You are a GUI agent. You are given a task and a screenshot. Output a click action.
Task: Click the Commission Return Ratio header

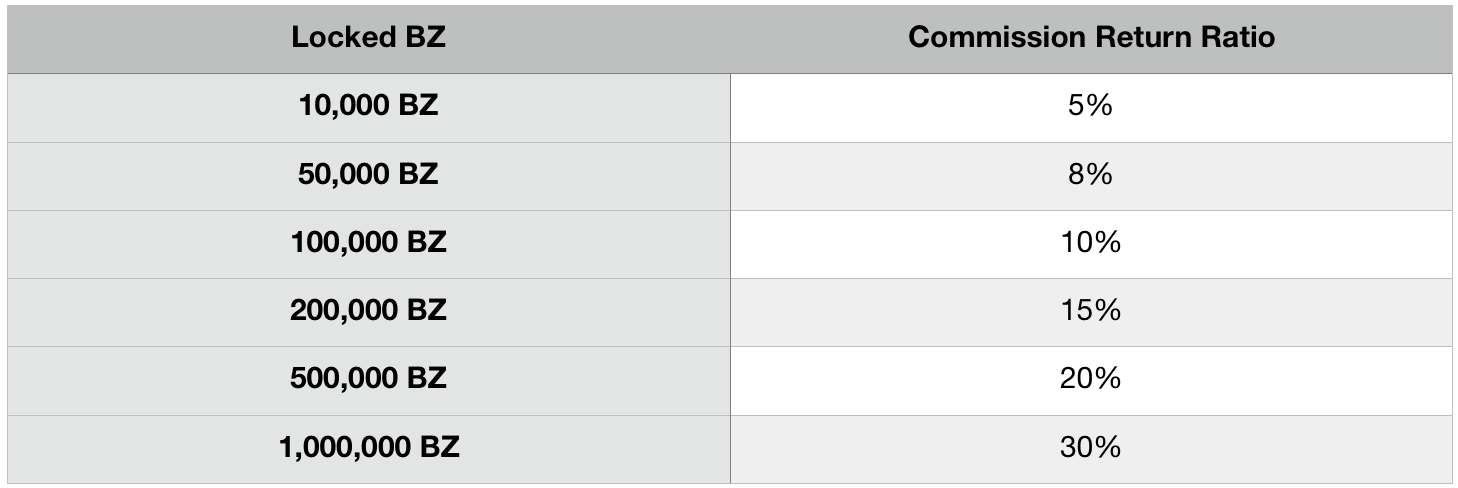point(1091,38)
